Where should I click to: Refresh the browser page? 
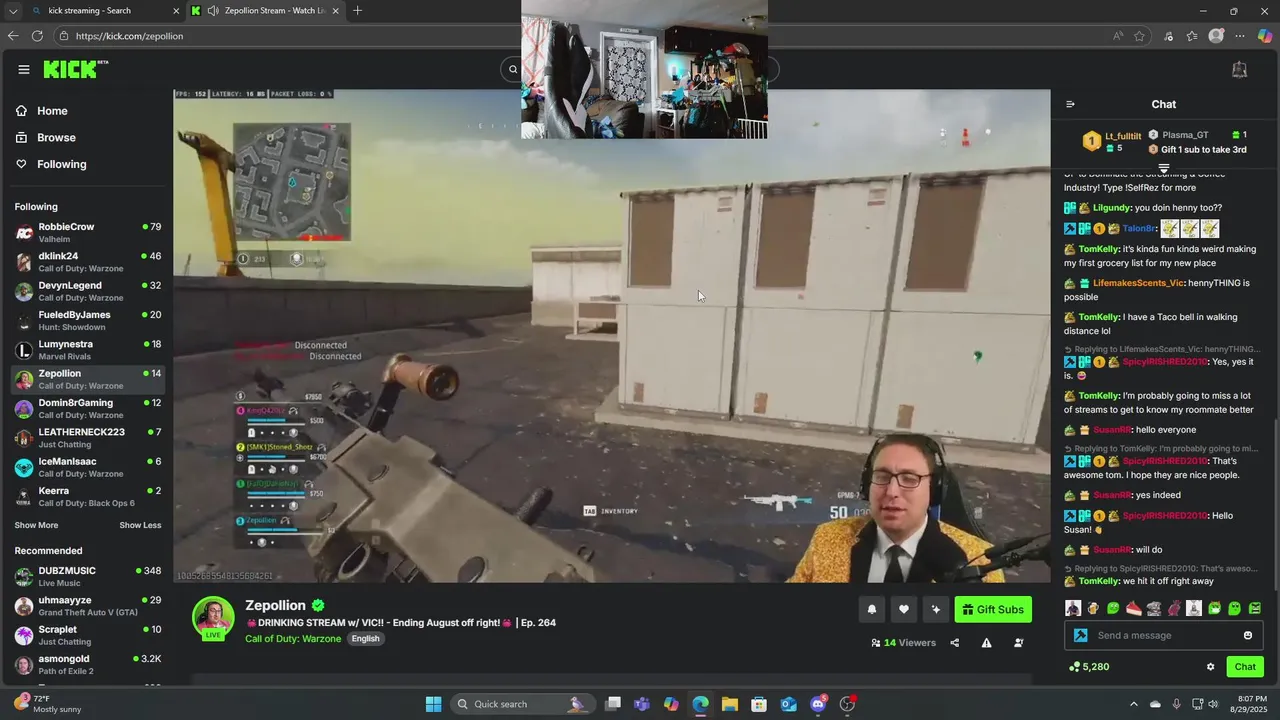[x=37, y=36]
